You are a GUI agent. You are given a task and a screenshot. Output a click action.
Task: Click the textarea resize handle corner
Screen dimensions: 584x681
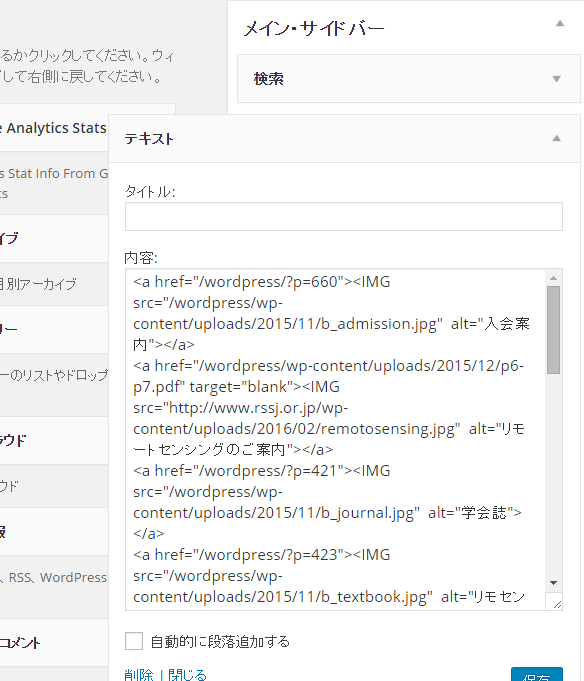557,604
